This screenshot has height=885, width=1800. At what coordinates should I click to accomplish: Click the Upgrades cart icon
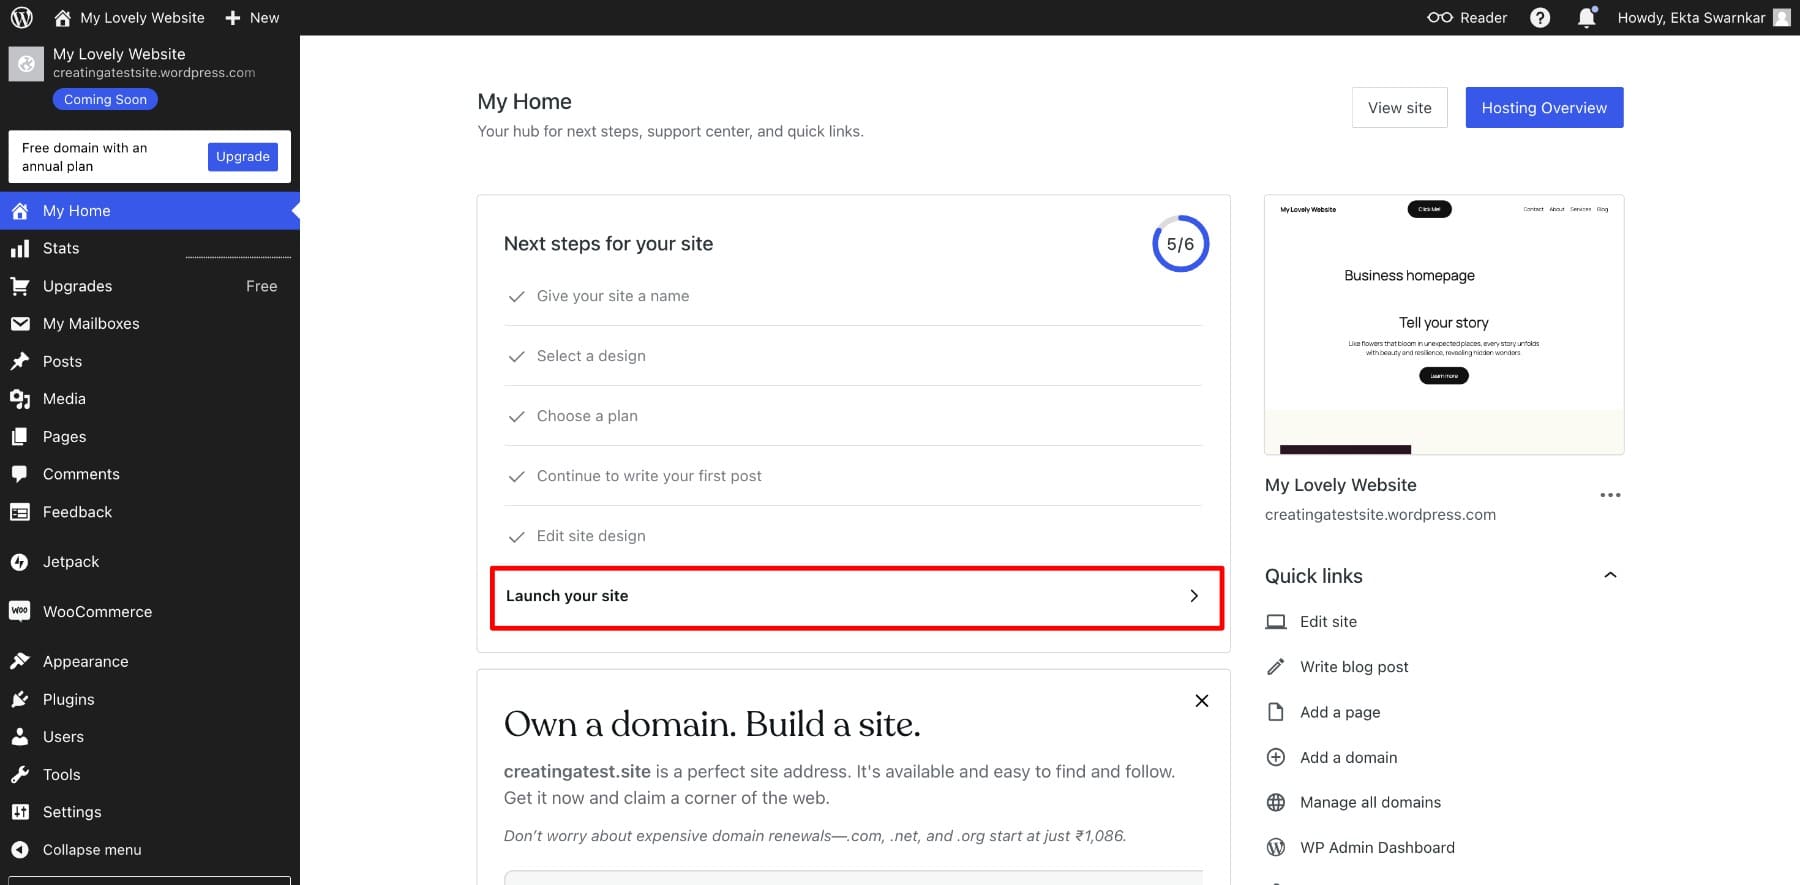point(20,286)
